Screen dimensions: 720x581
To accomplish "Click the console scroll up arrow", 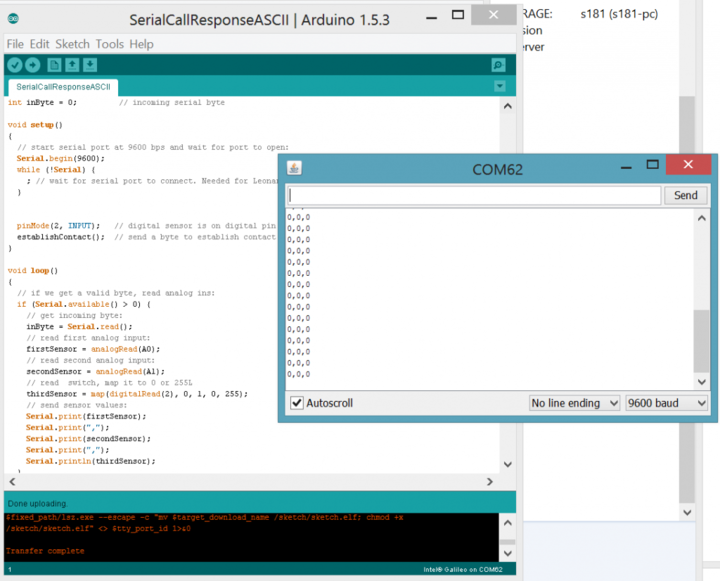I will click(x=508, y=523).
